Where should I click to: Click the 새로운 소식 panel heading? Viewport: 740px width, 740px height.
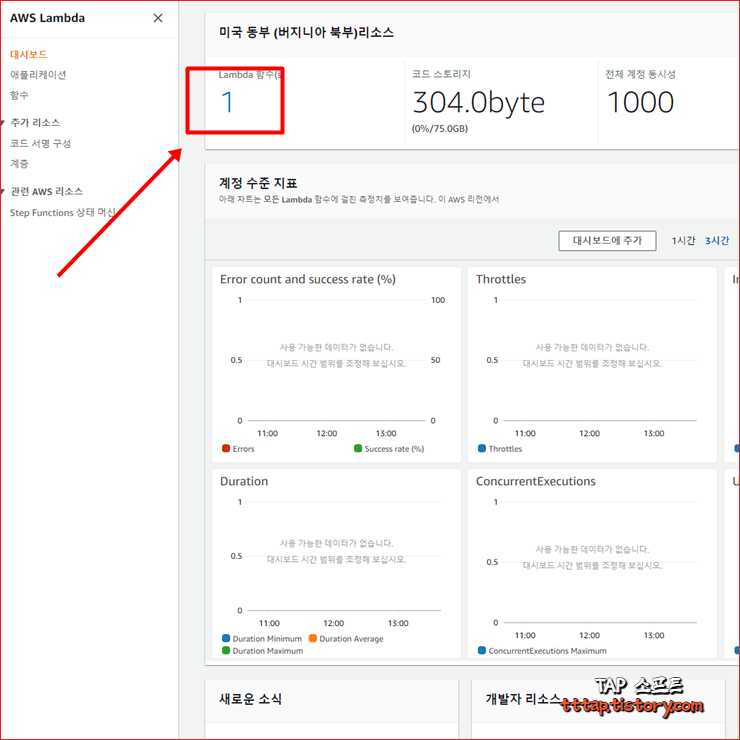pos(250,699)
